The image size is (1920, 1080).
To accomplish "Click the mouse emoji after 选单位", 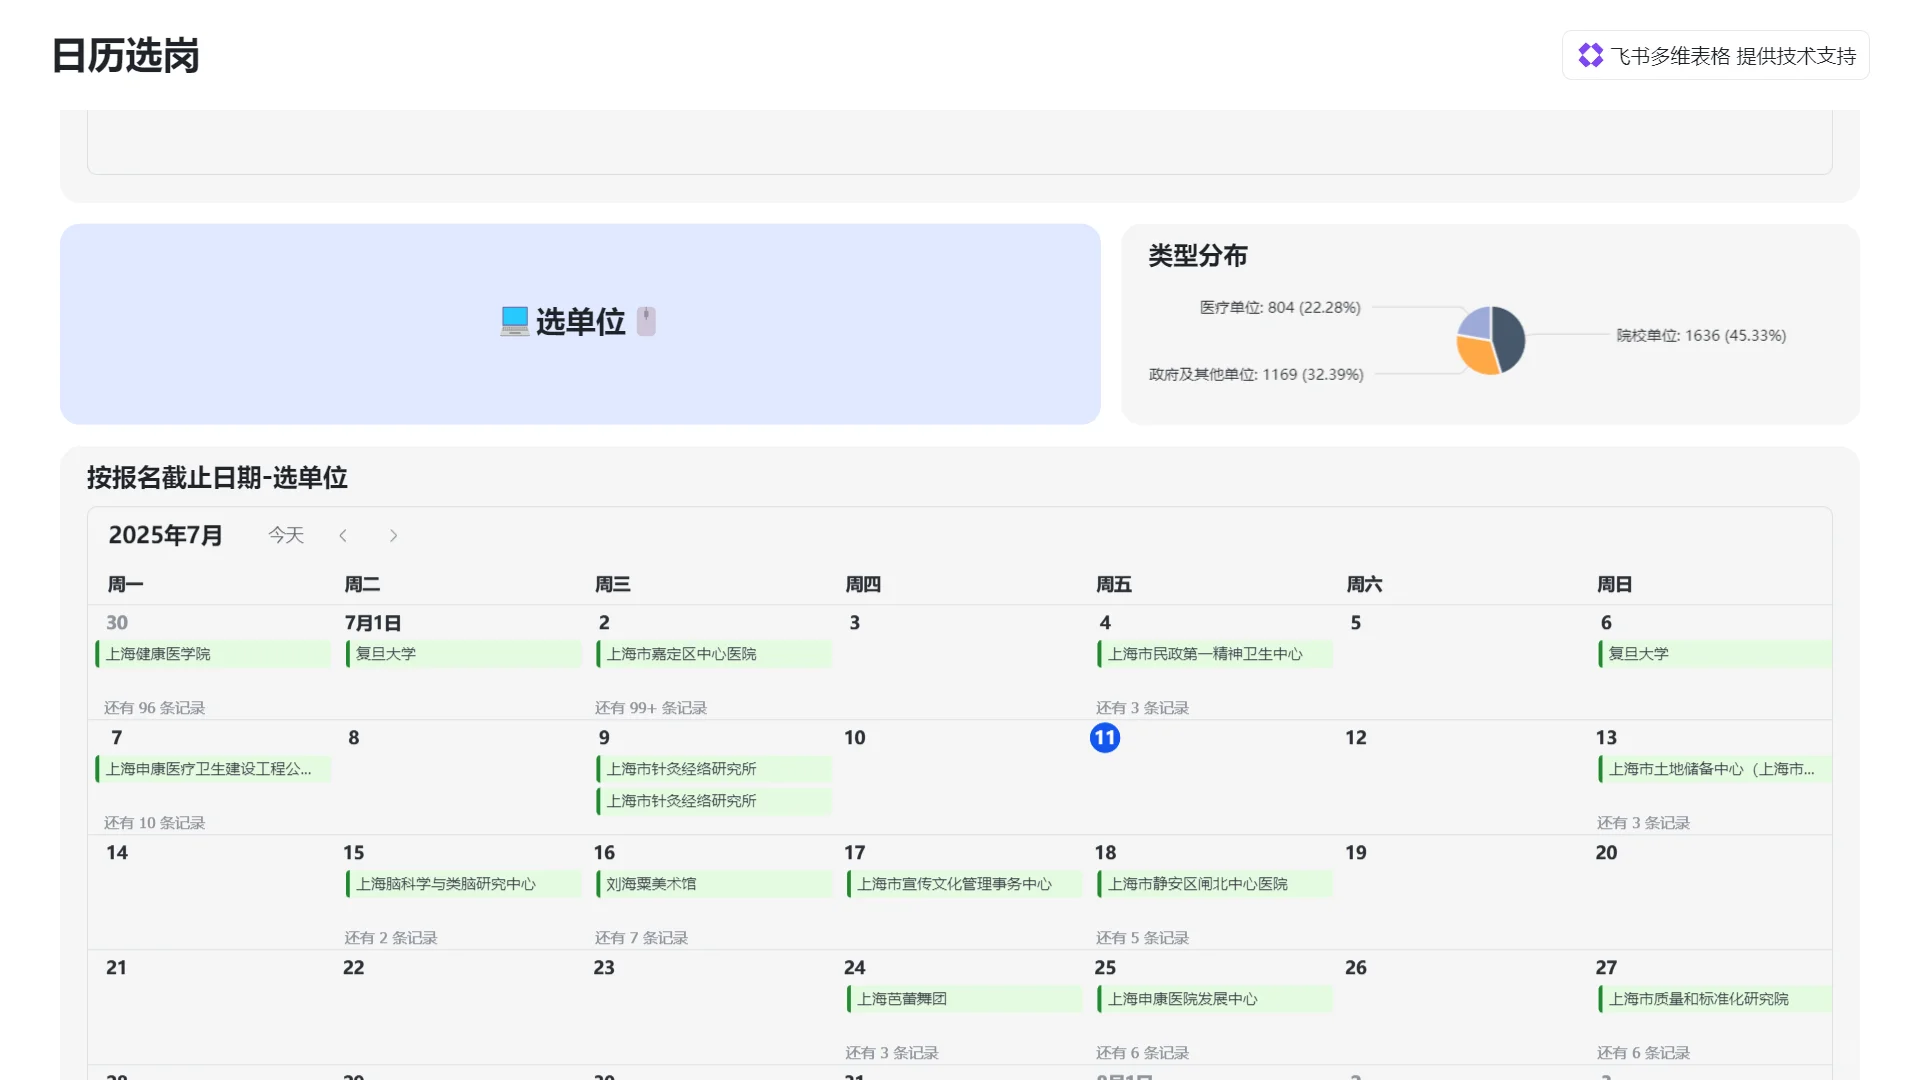I will point(646,321).
